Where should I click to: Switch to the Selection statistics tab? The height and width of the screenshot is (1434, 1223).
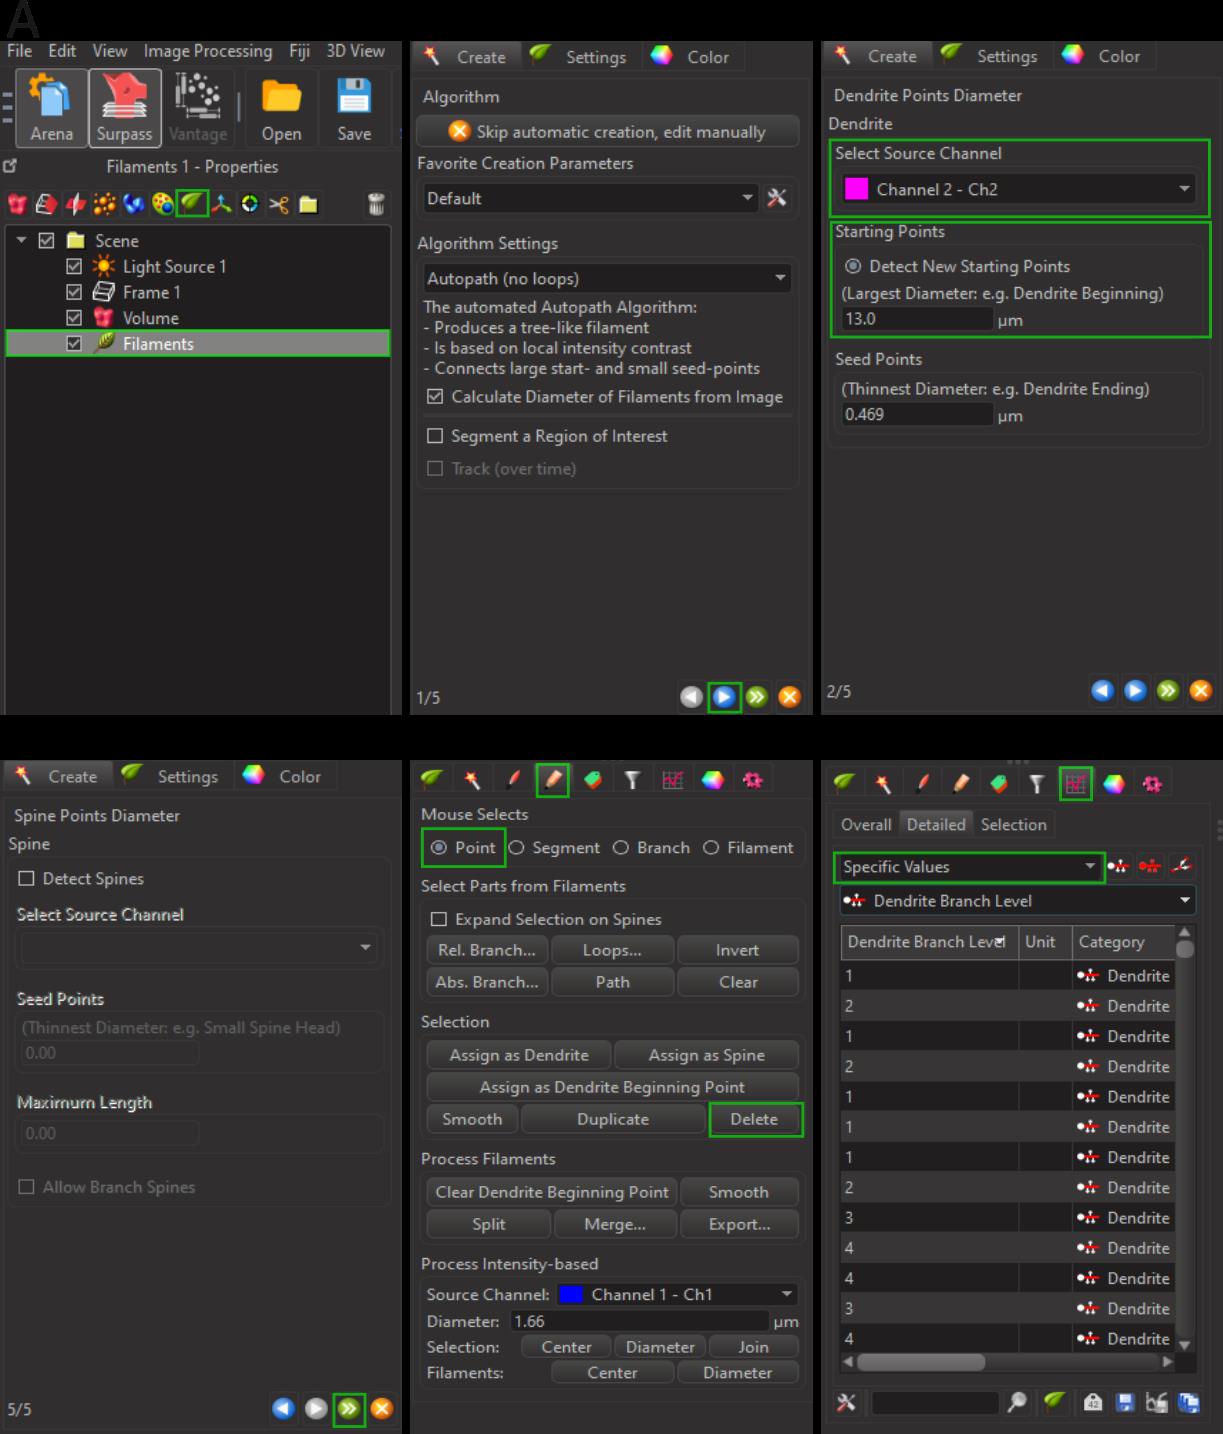coord(1013,824)
